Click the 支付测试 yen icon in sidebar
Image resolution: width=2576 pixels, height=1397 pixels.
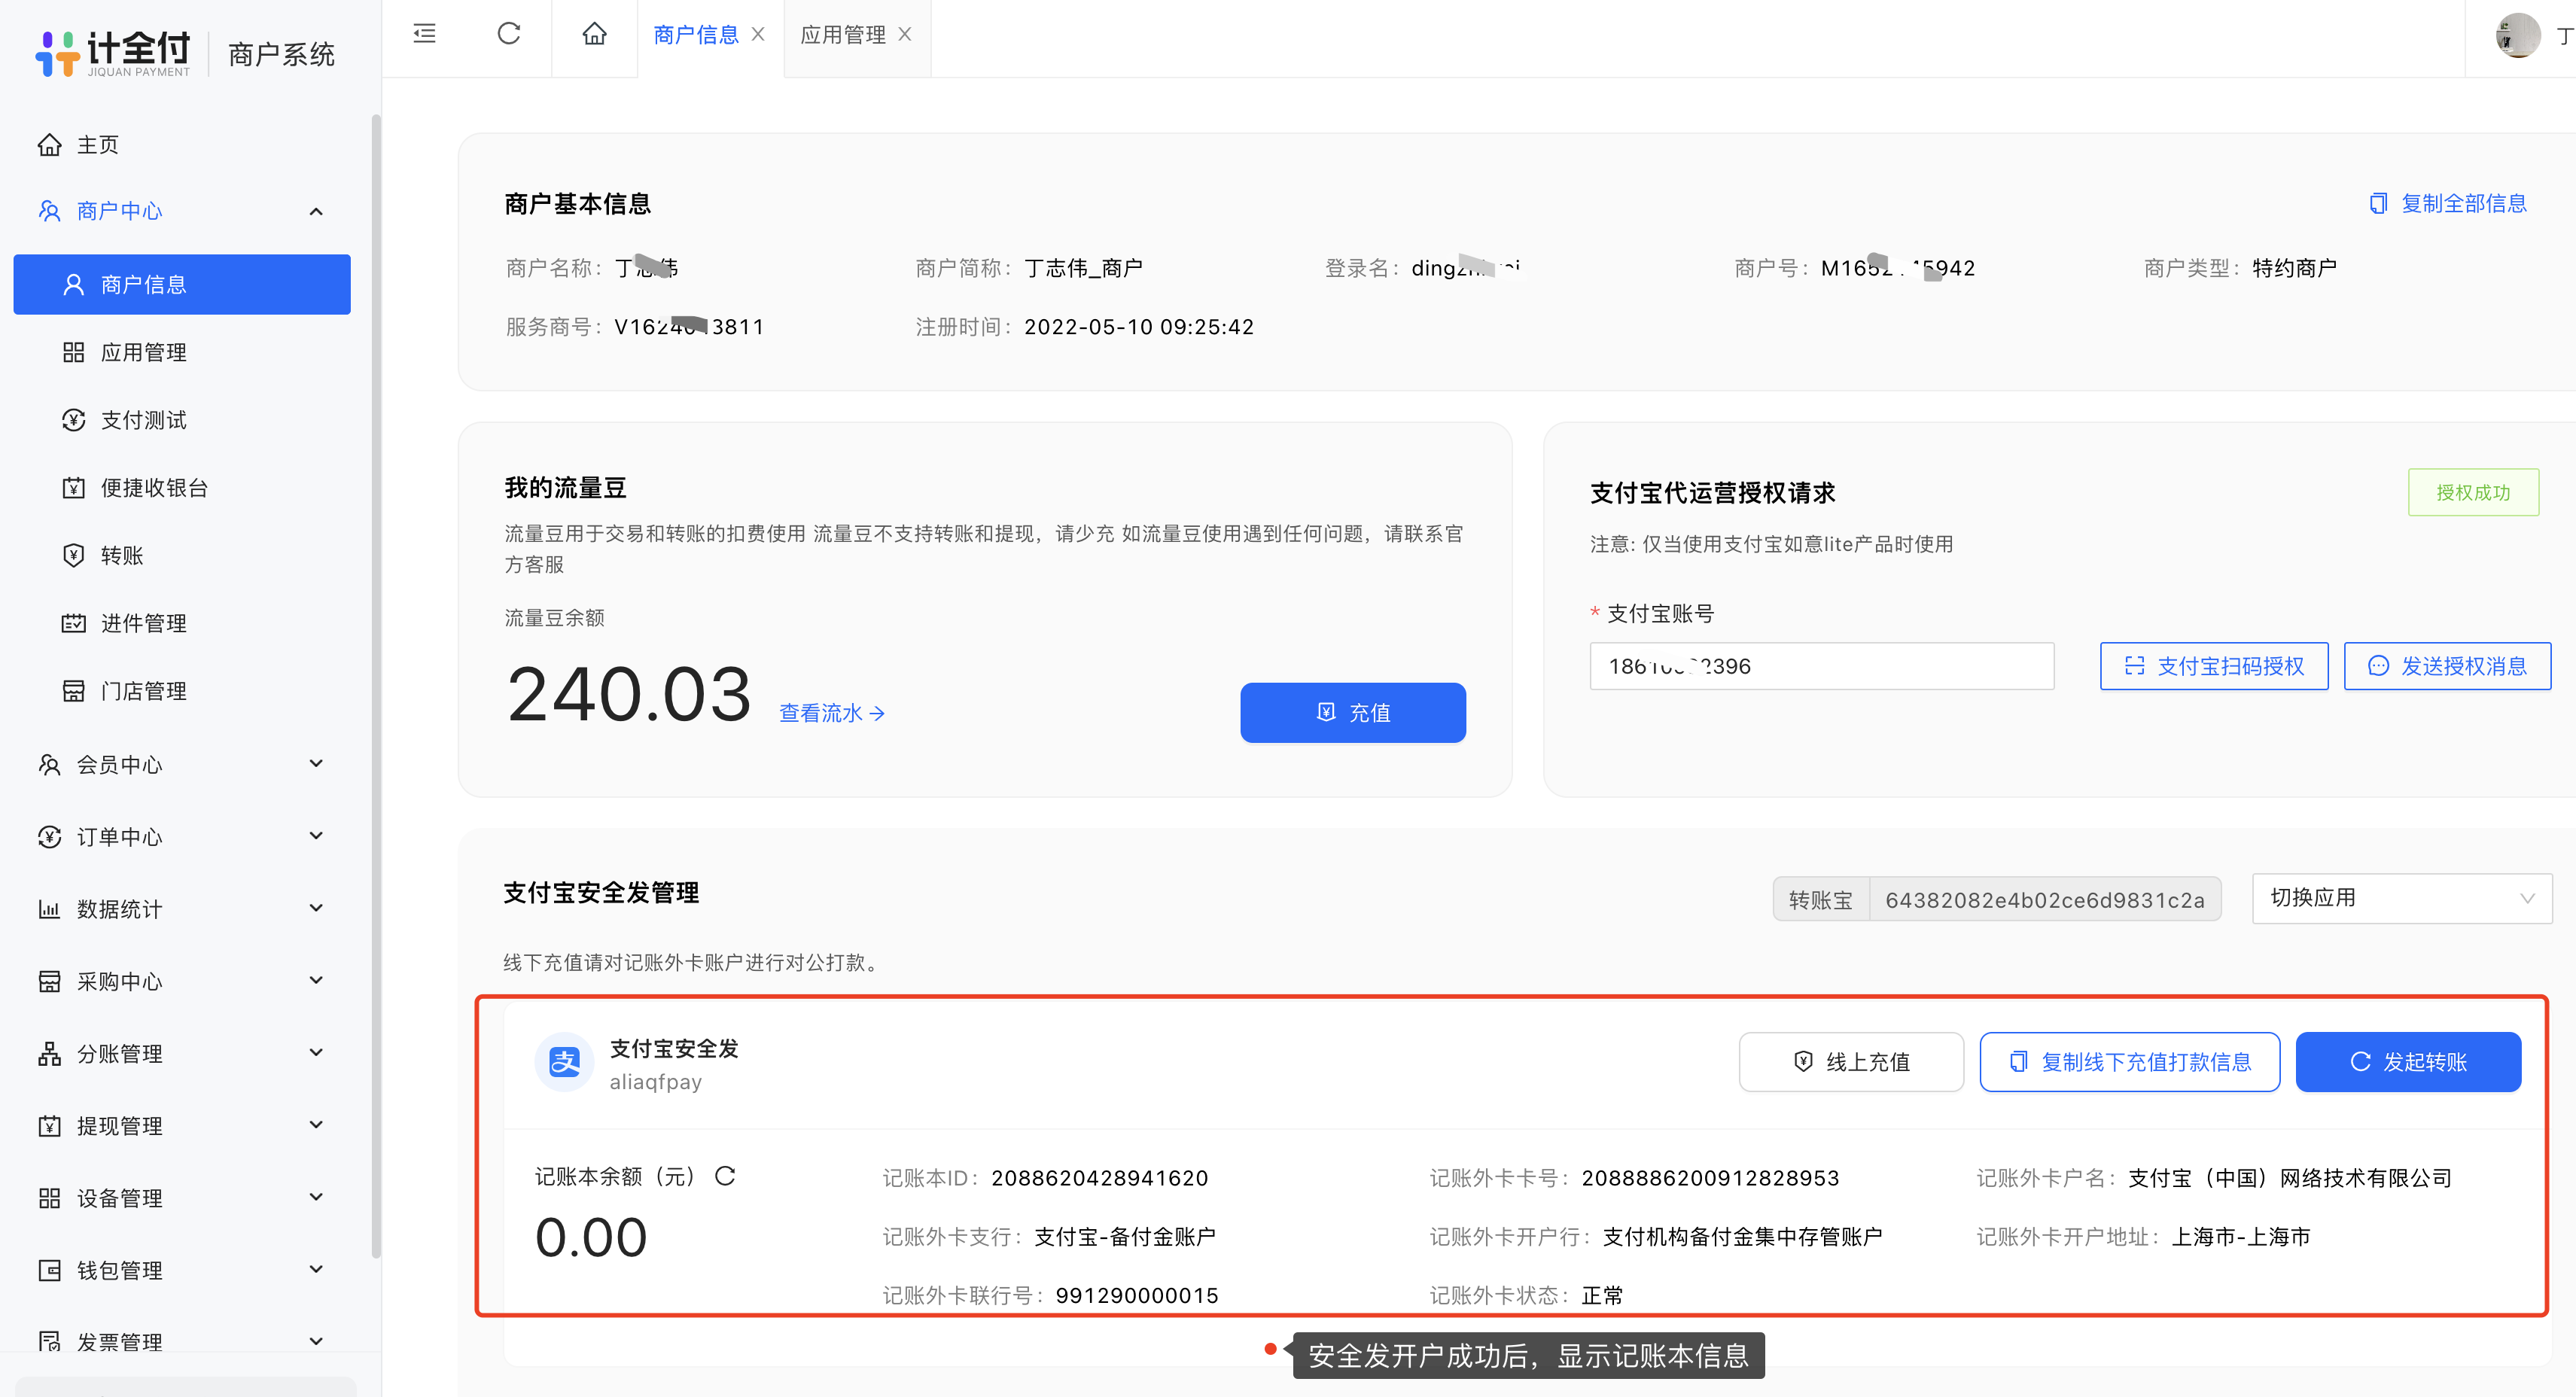coord(73,420)
